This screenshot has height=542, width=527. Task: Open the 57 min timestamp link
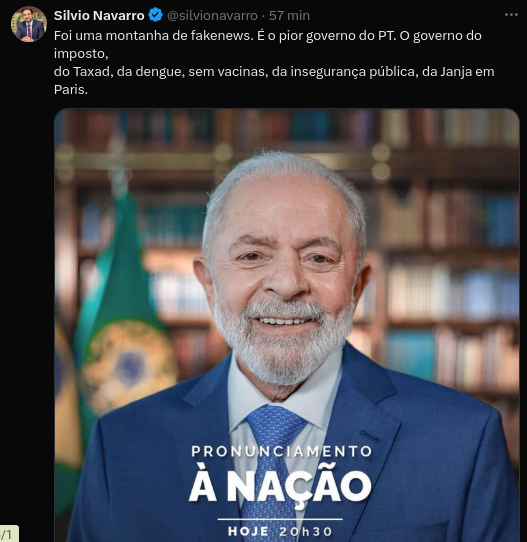click(289, 15)
